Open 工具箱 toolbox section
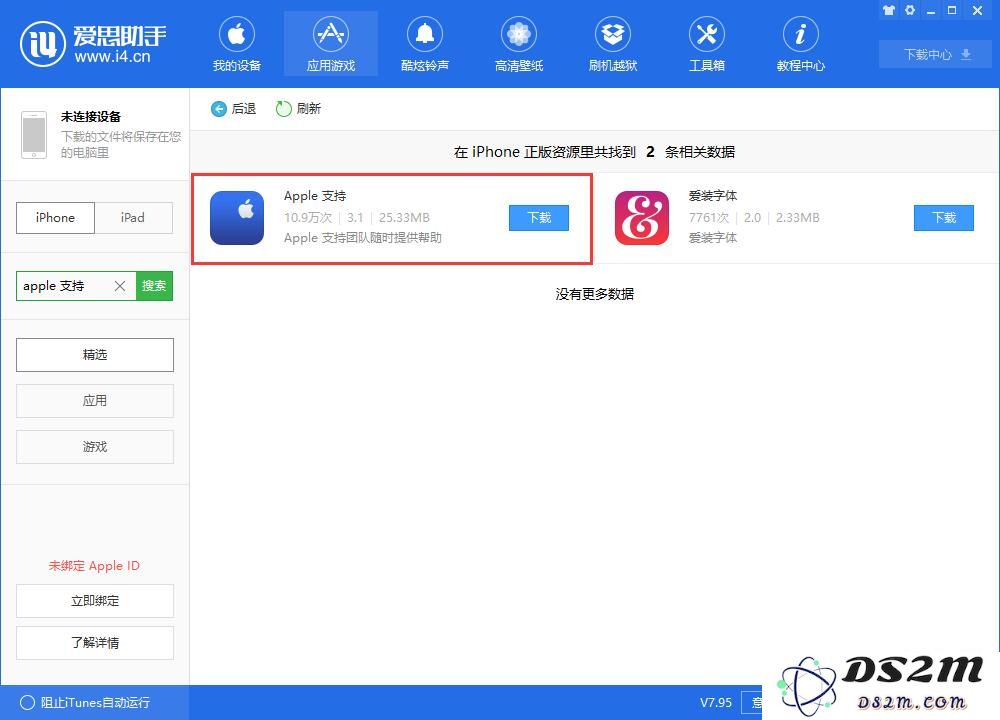Image resolution: width=1000 pixels, height=720 pixels. [707, 44]
